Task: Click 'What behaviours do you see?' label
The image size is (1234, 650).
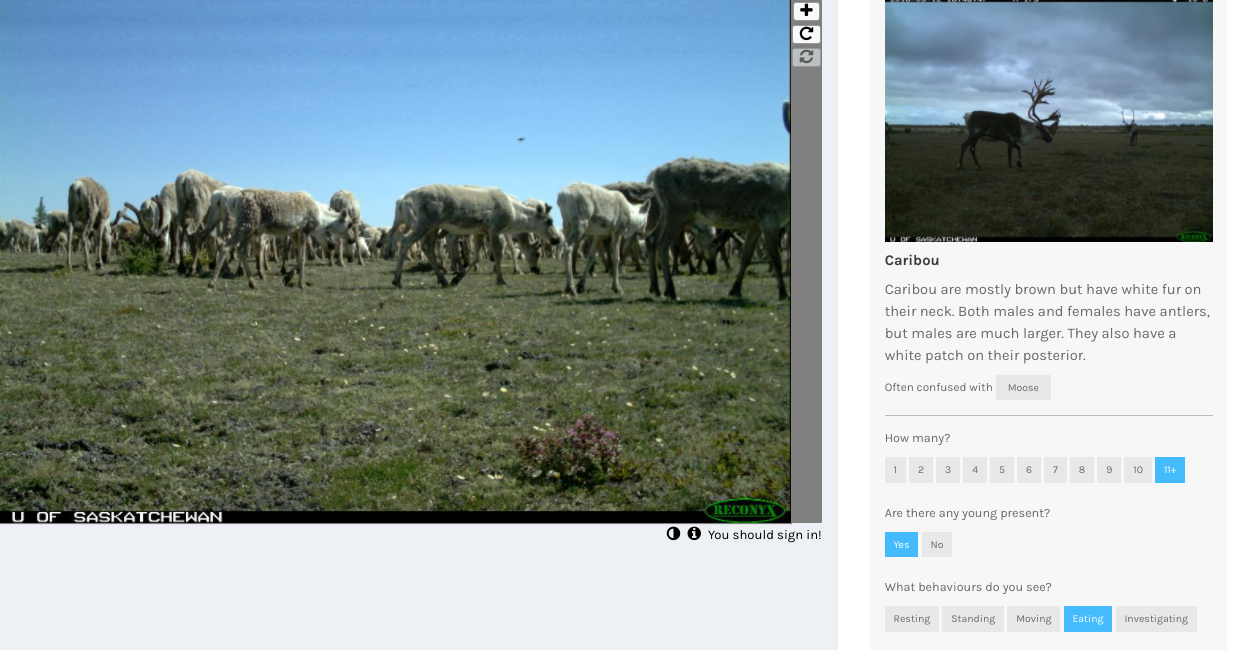Action: [x=968, y=587]
